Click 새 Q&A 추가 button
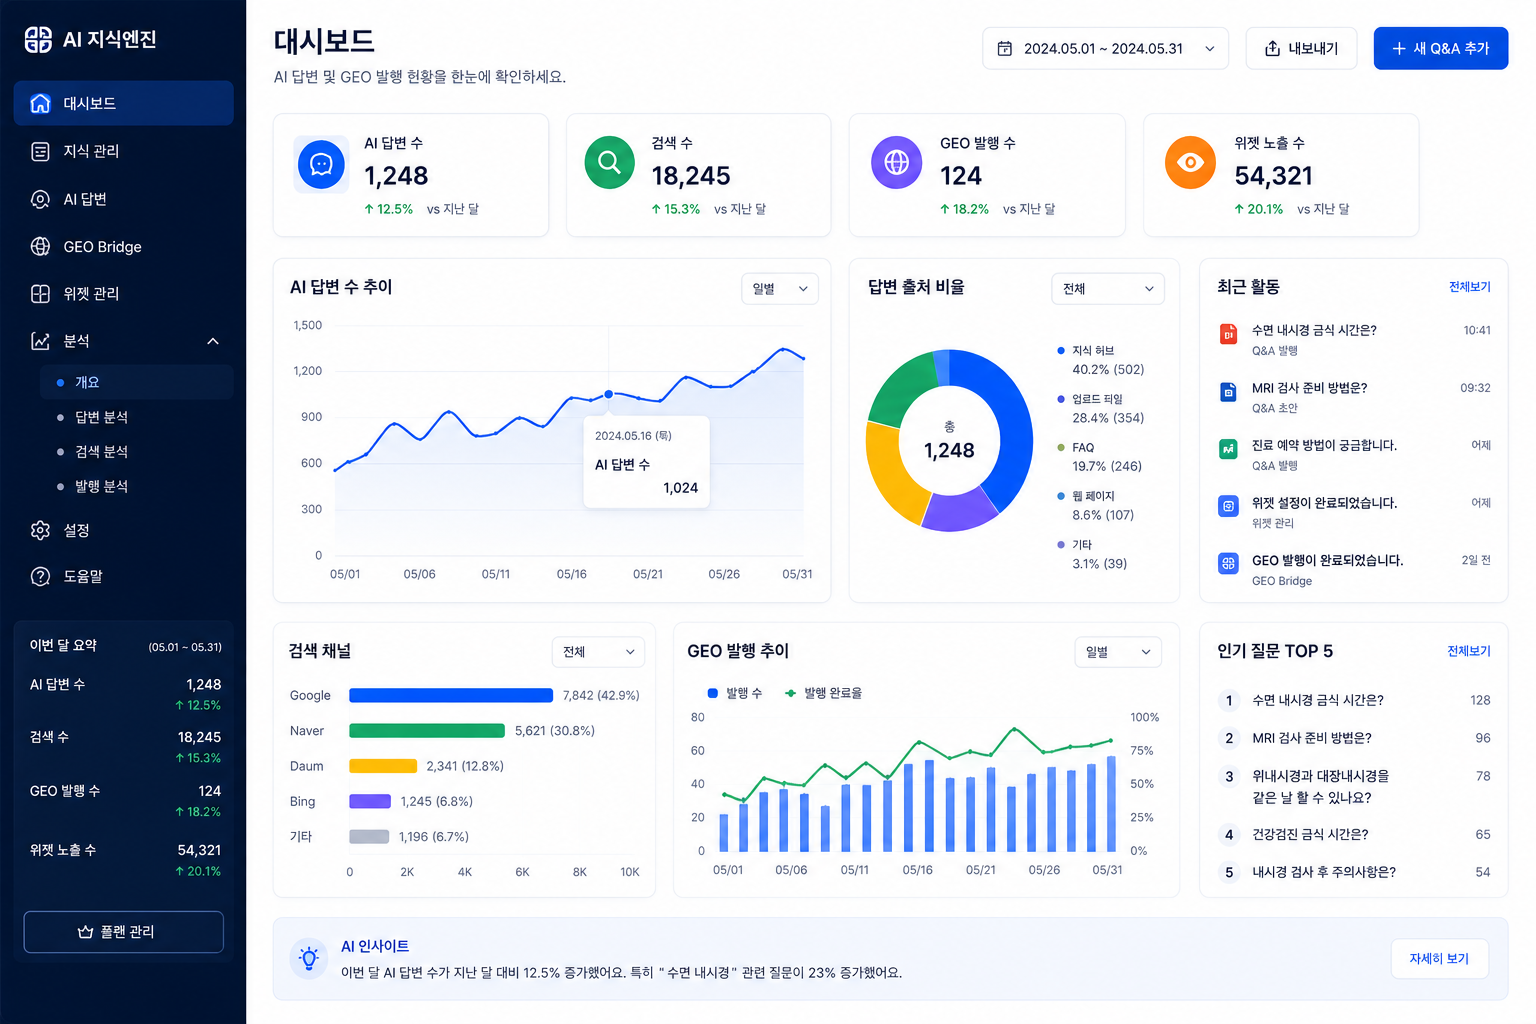1536x1024 pixels. click(x=1441, y=48)
